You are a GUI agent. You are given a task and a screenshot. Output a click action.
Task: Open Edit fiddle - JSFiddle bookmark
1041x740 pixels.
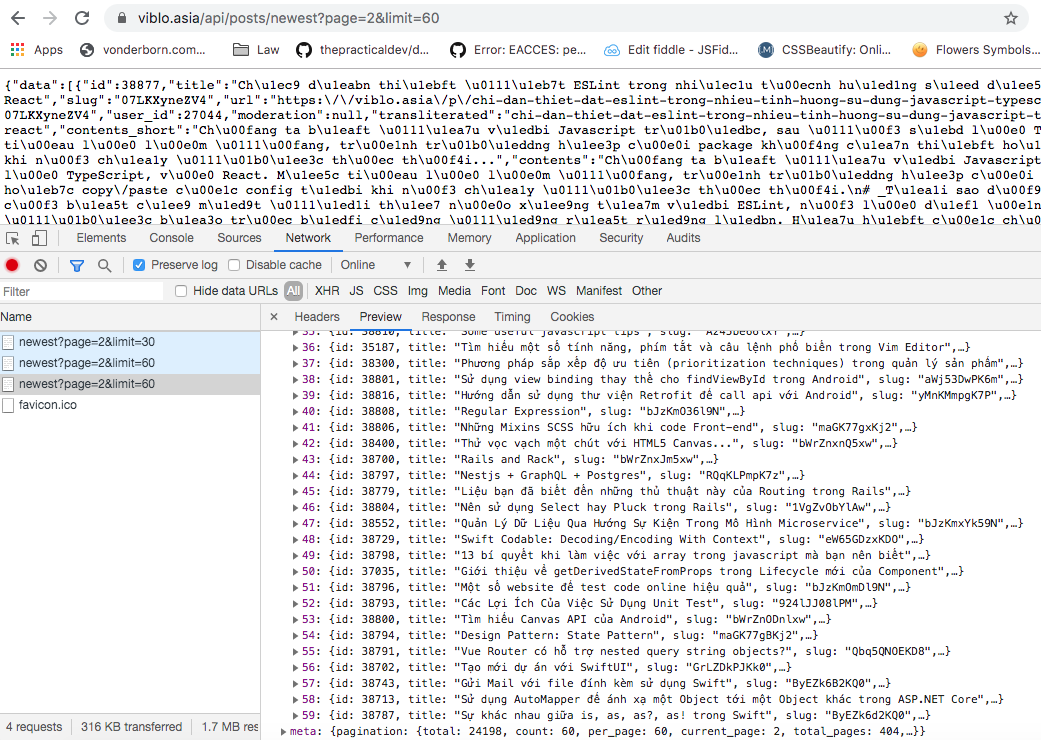671,50
